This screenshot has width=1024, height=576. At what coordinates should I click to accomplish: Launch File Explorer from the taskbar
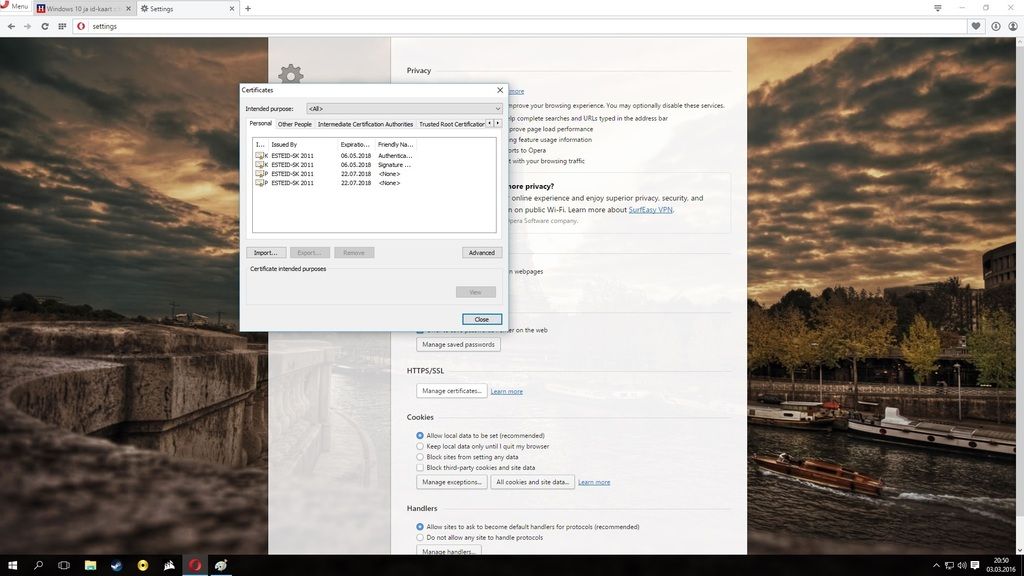[90, 565]
